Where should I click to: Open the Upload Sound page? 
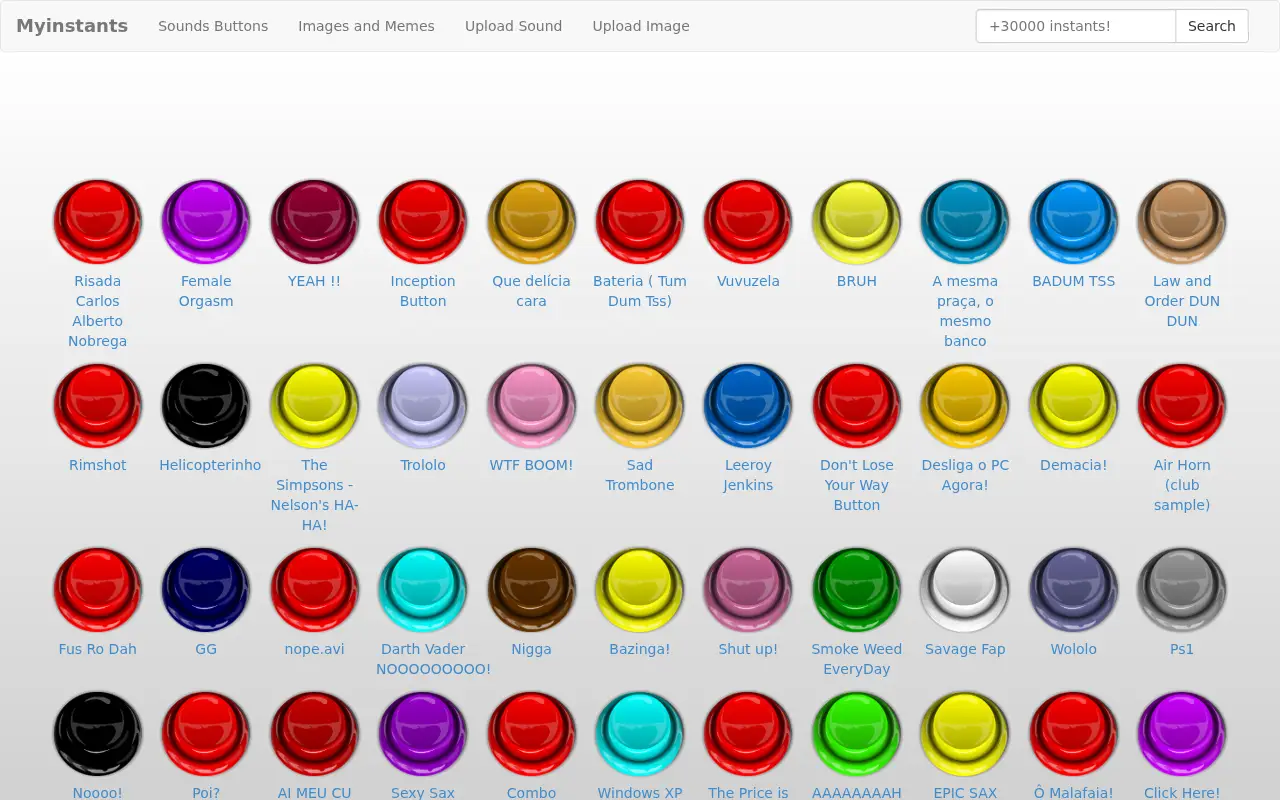[513, 26]
